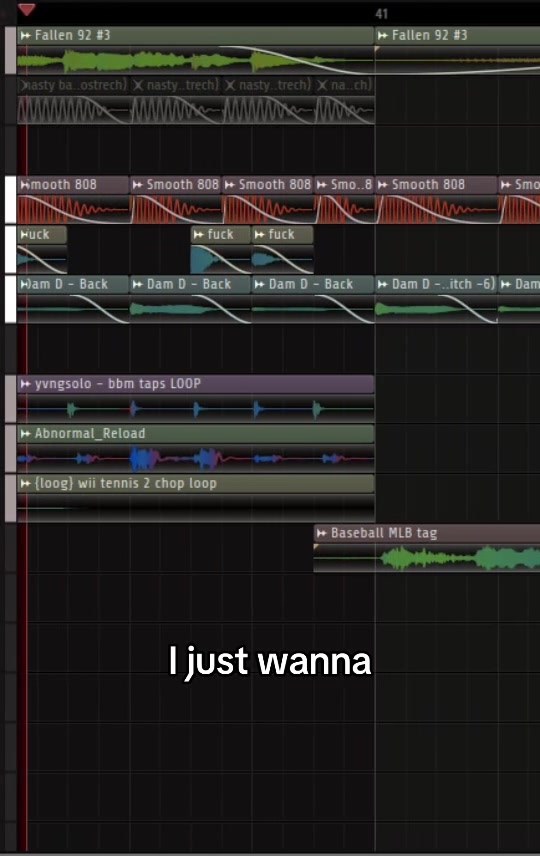The height and width of the screenshot is (856, 540).
Task: Click the muted X icon on na..ch clip
Action: coord(323,85)
